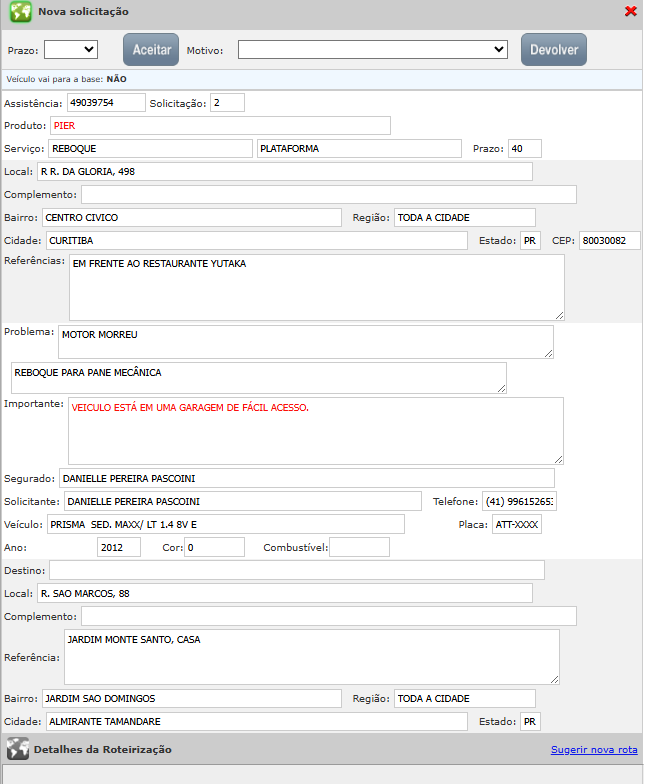Click the Aceitar button
This screenshot has width=659, height=784.
coord(151,50)
